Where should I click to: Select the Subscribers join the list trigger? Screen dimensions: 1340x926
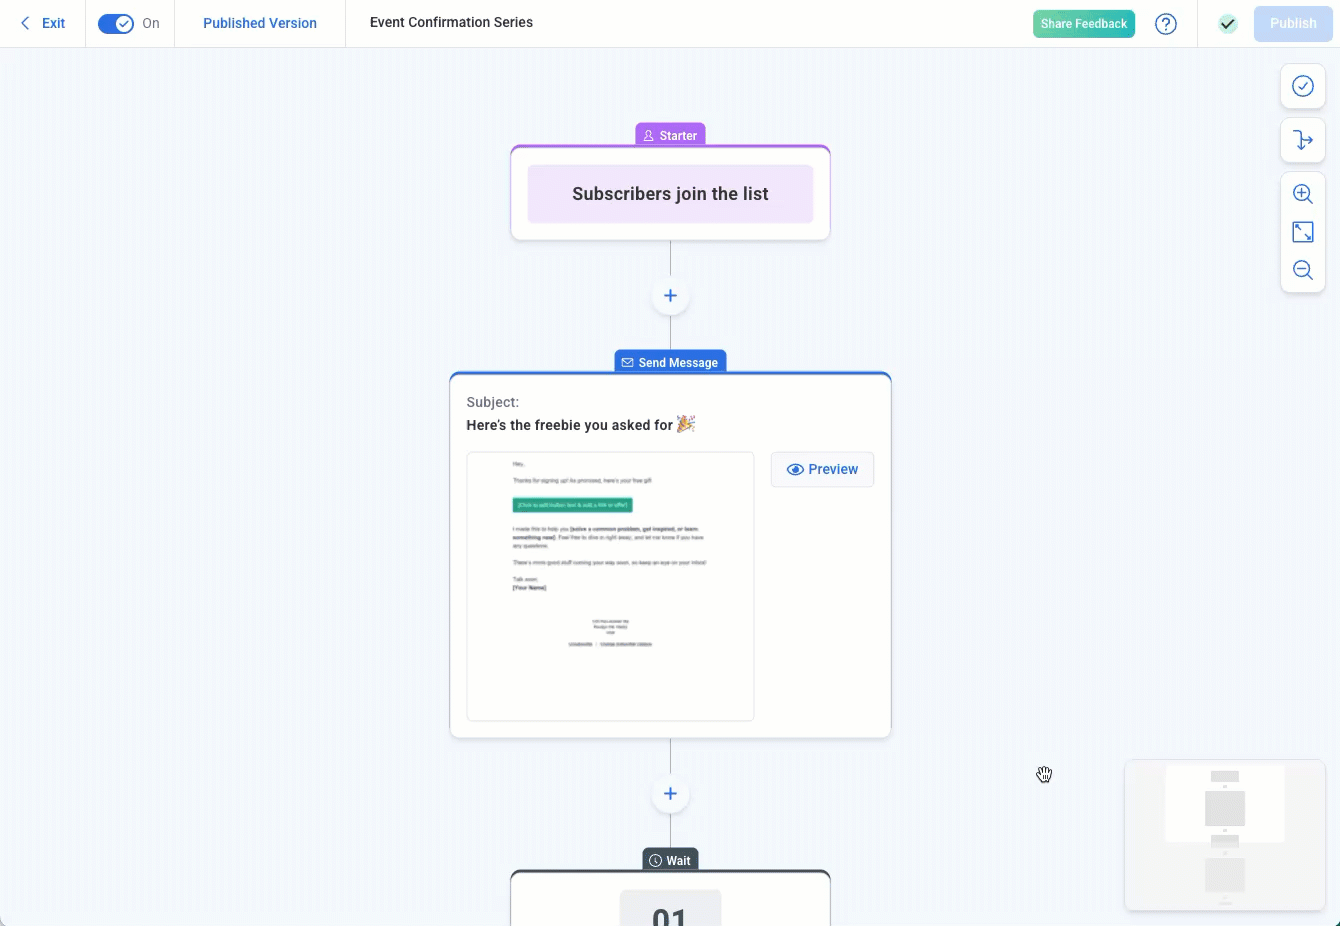point(670,194)
